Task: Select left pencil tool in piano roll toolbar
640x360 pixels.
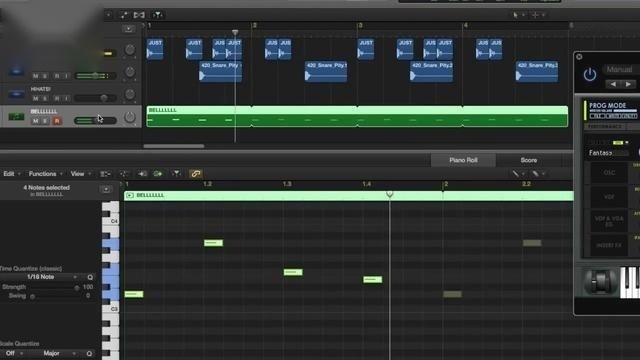Action: coord(516,174)
